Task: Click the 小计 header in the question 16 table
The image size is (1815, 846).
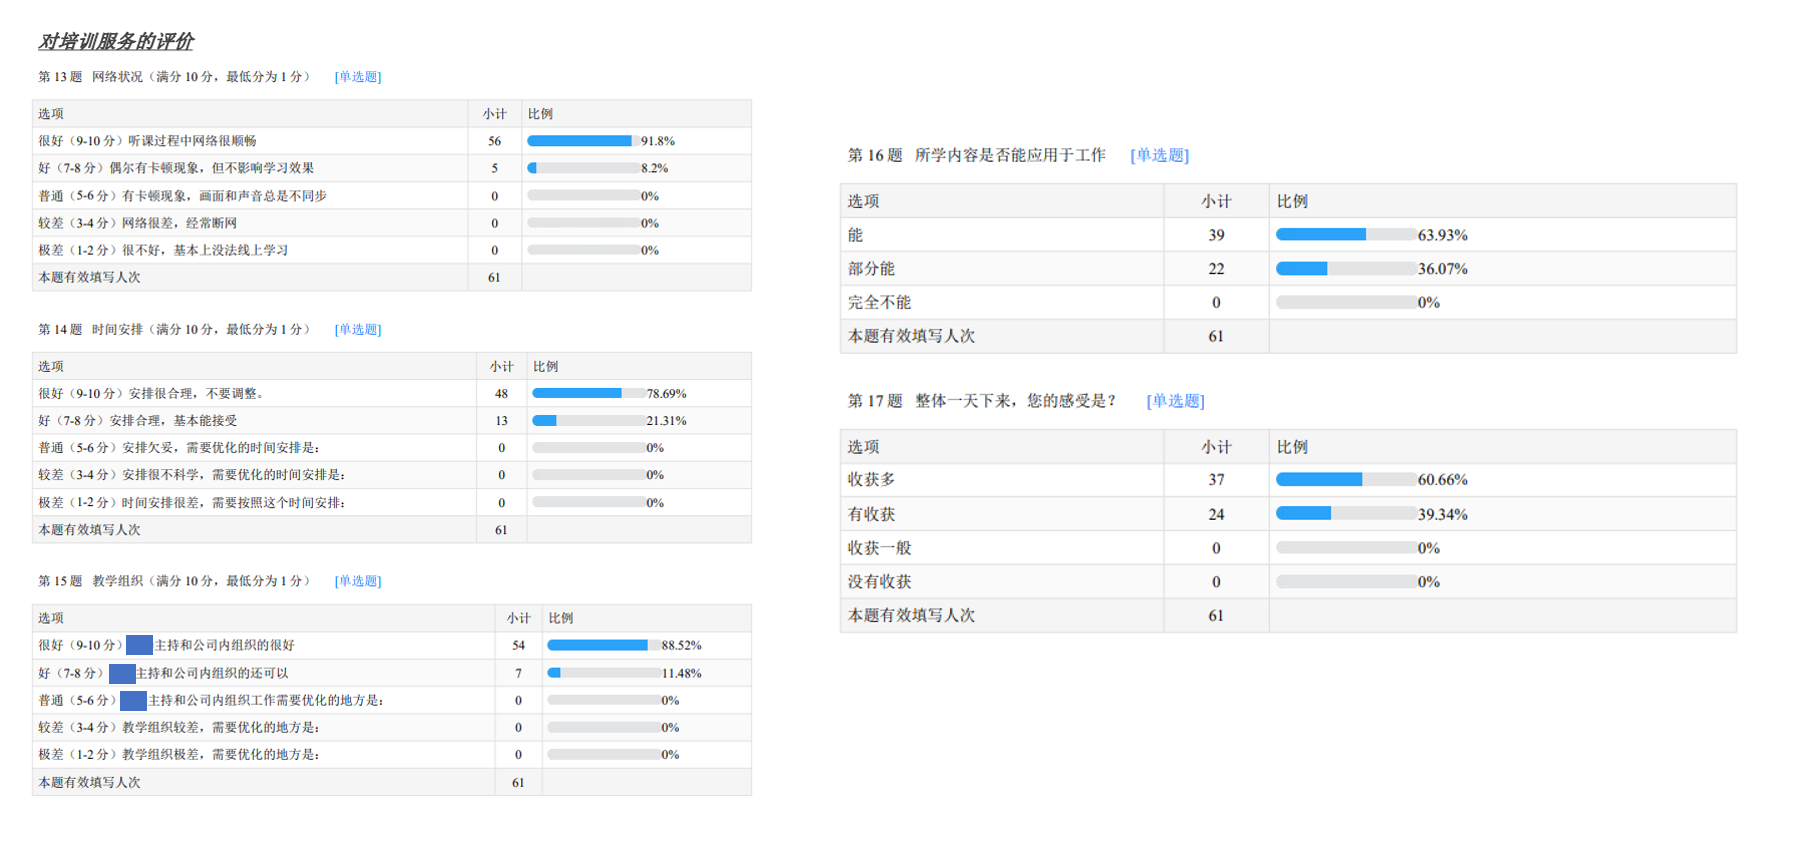Action: tap(1216, 201)
